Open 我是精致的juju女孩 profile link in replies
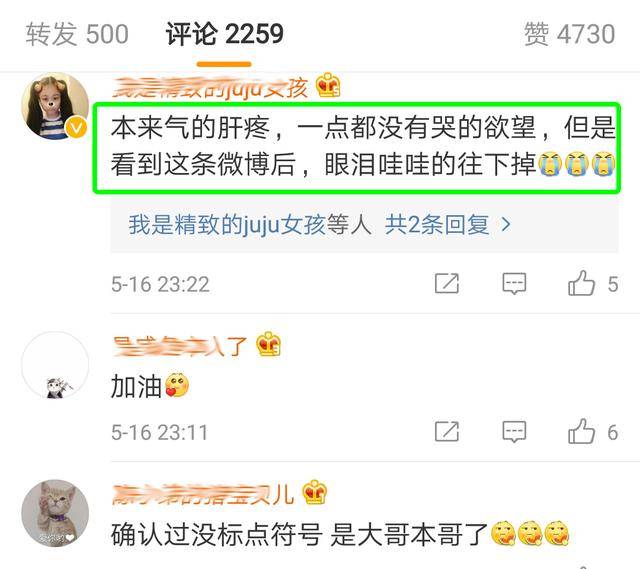 coord(227,224)
